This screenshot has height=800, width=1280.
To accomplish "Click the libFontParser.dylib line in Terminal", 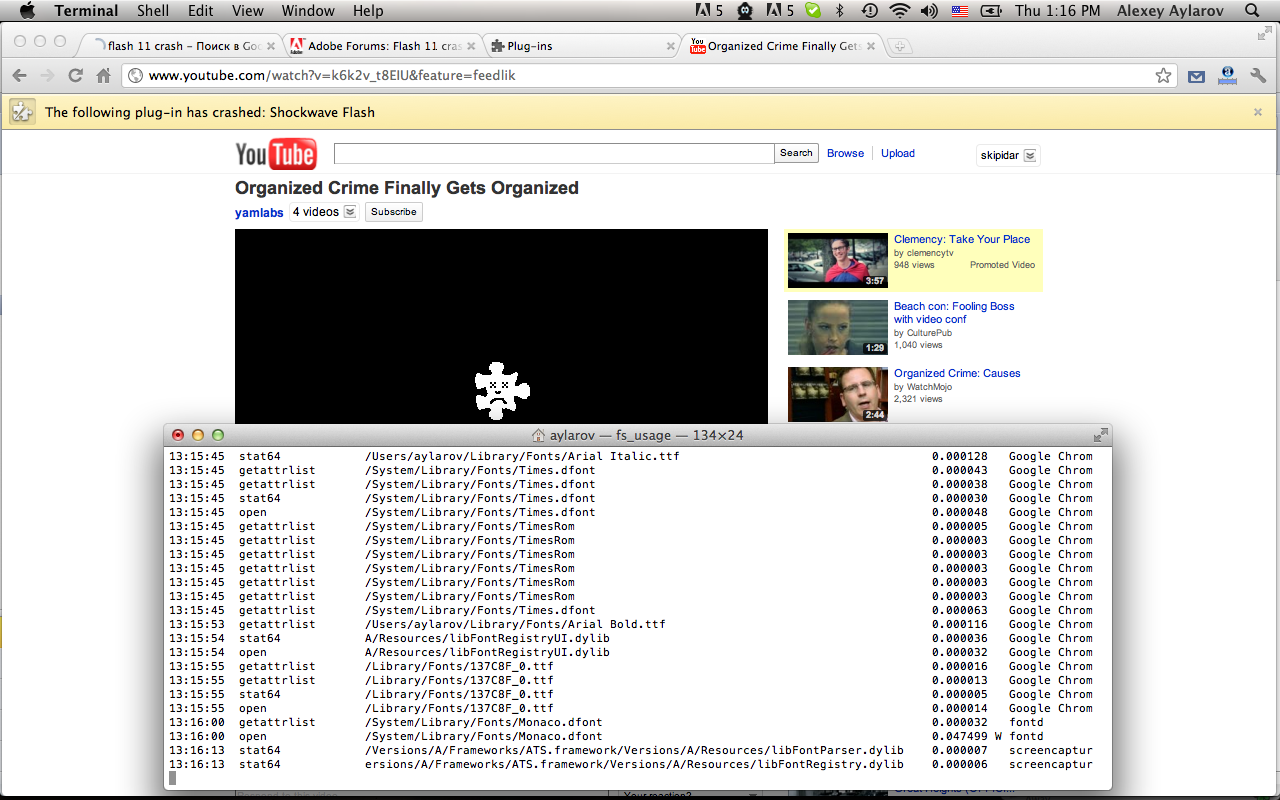I will [630, 750].
